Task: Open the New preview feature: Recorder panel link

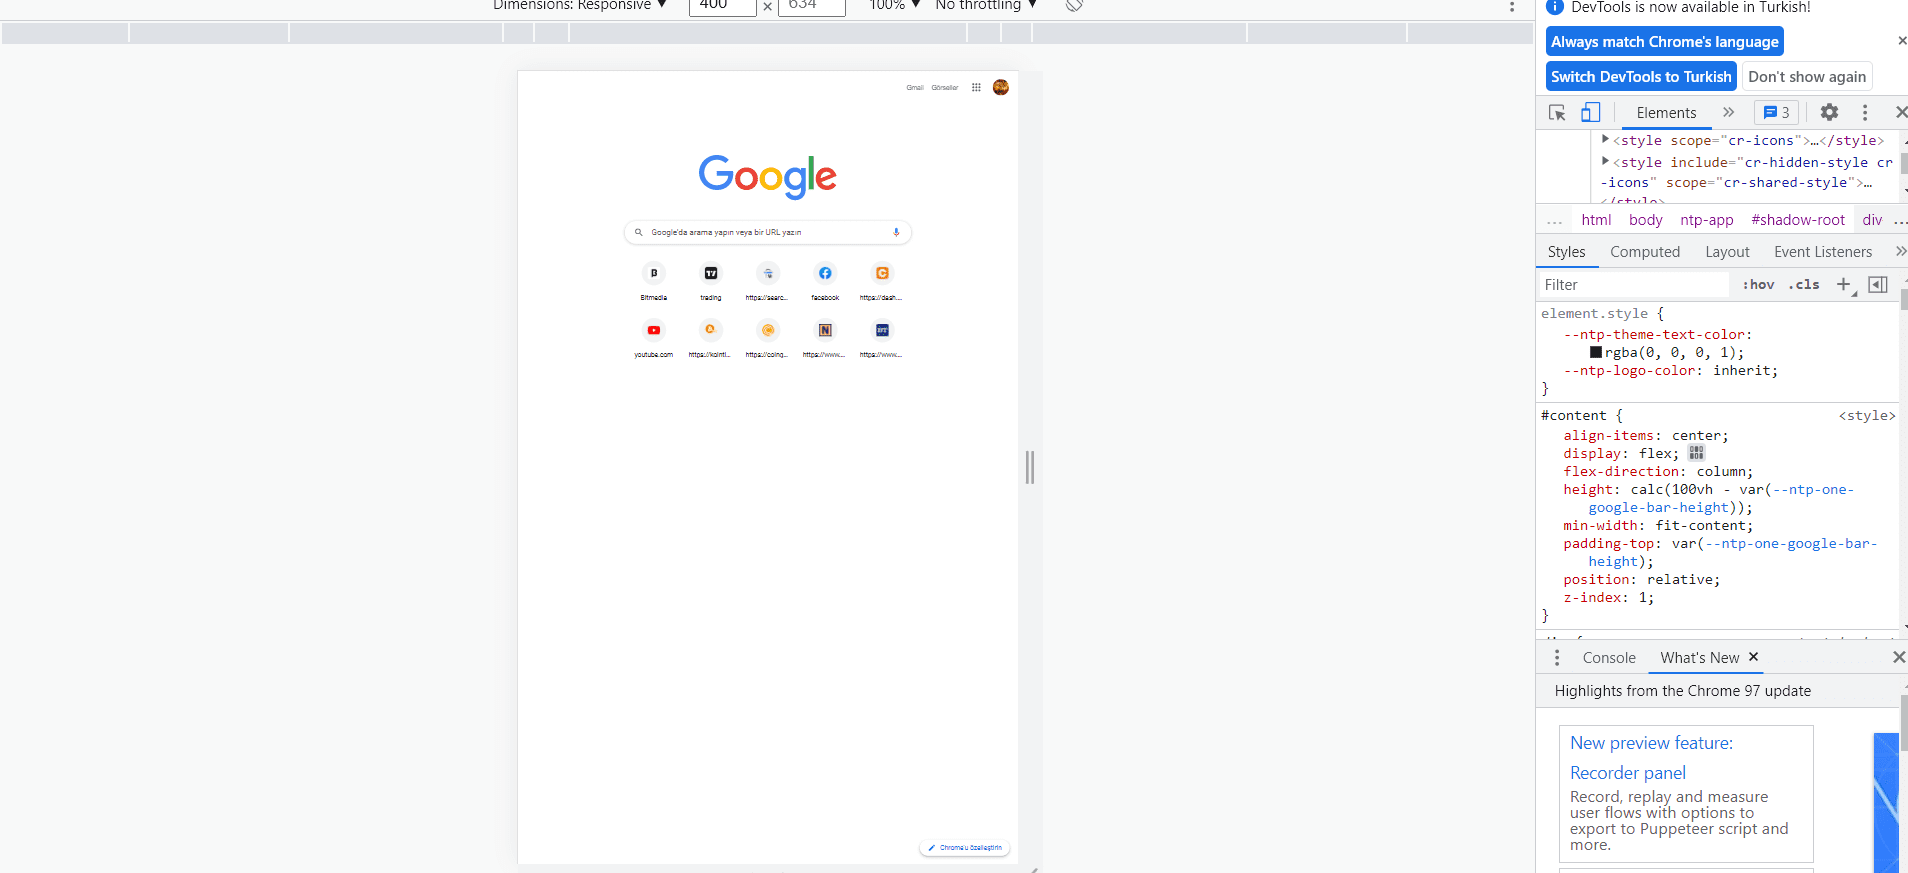Action: tap(1651, 757)
